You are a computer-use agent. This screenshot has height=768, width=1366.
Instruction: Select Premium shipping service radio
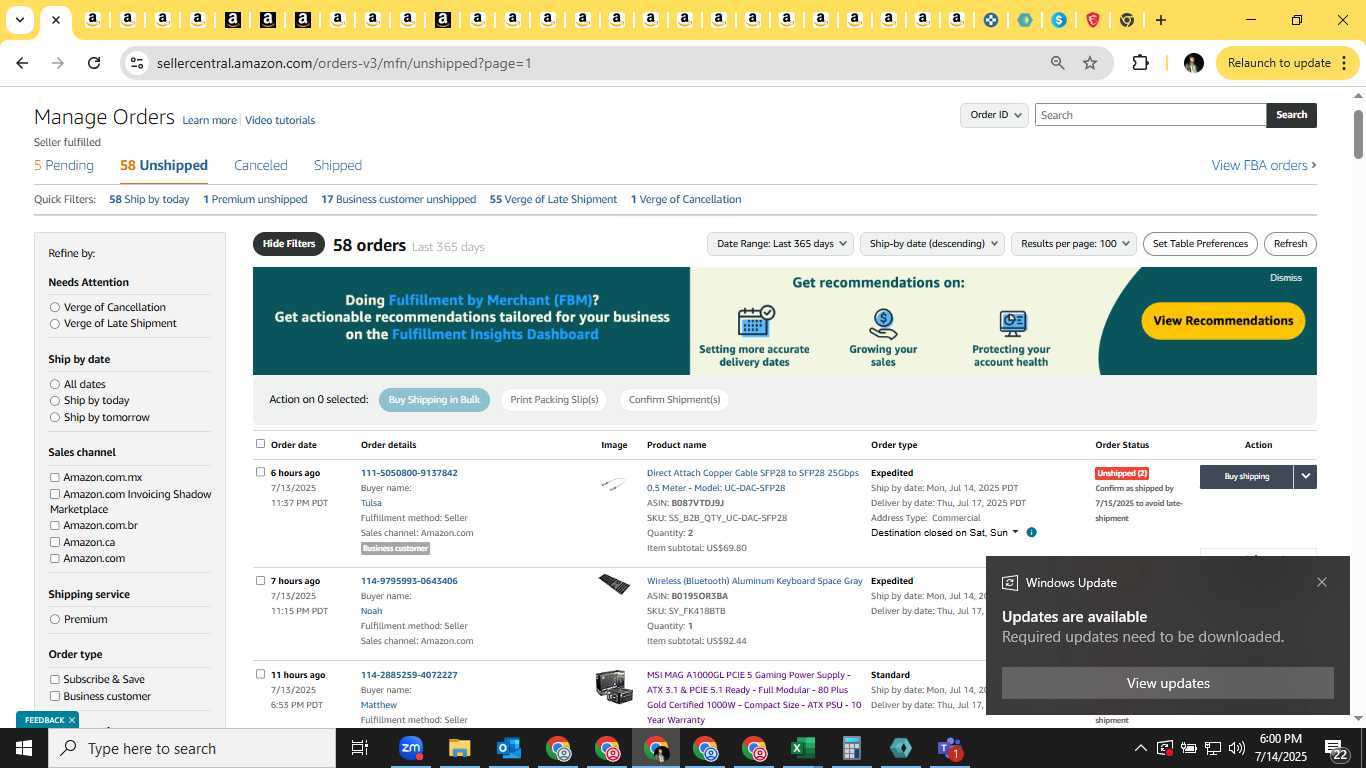[55, 619]
